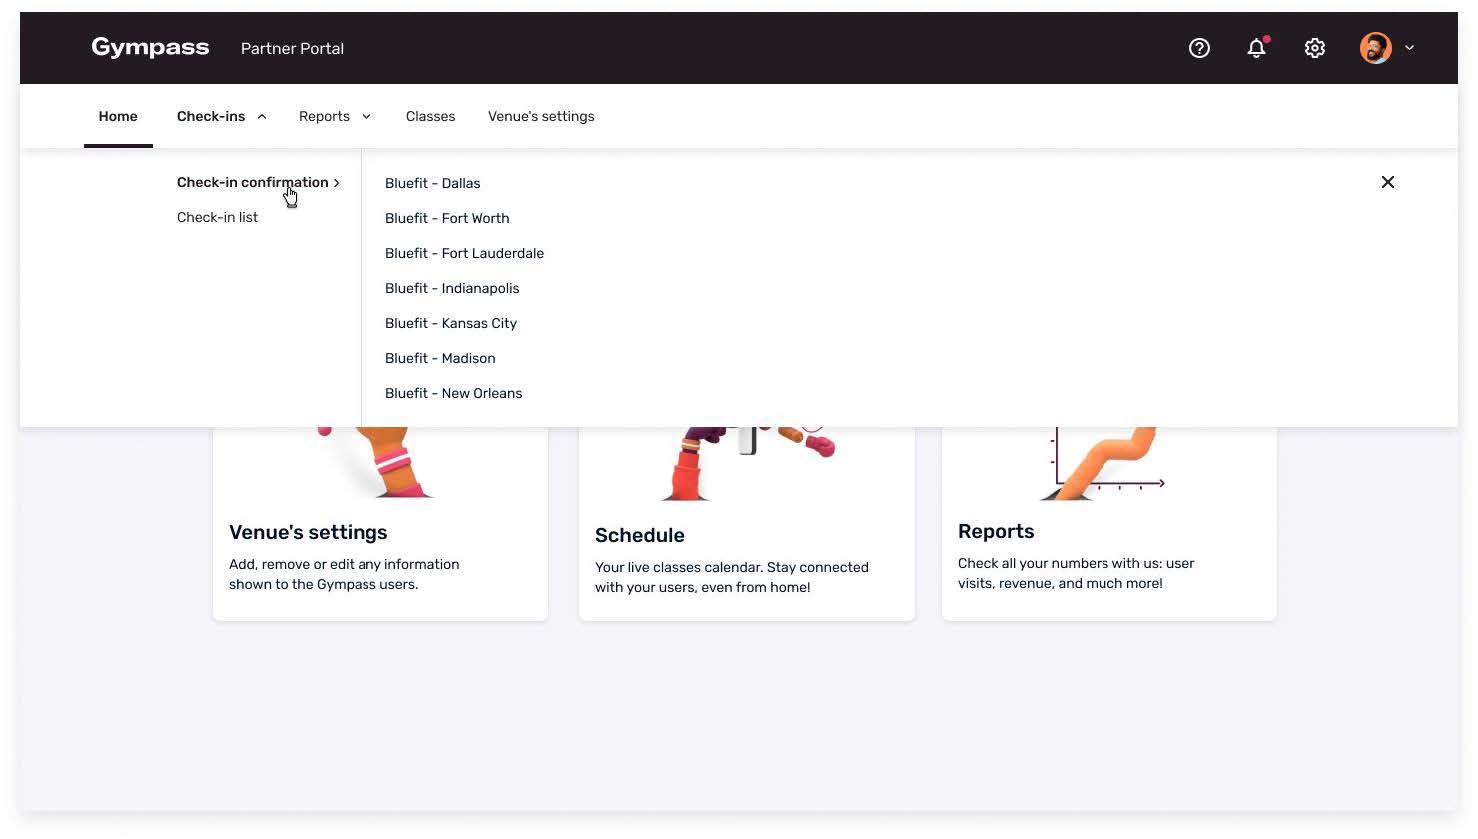Expand the account dropdown arrow beside avatar
The image size is (1478, 839).
[x=1410, y=48]
